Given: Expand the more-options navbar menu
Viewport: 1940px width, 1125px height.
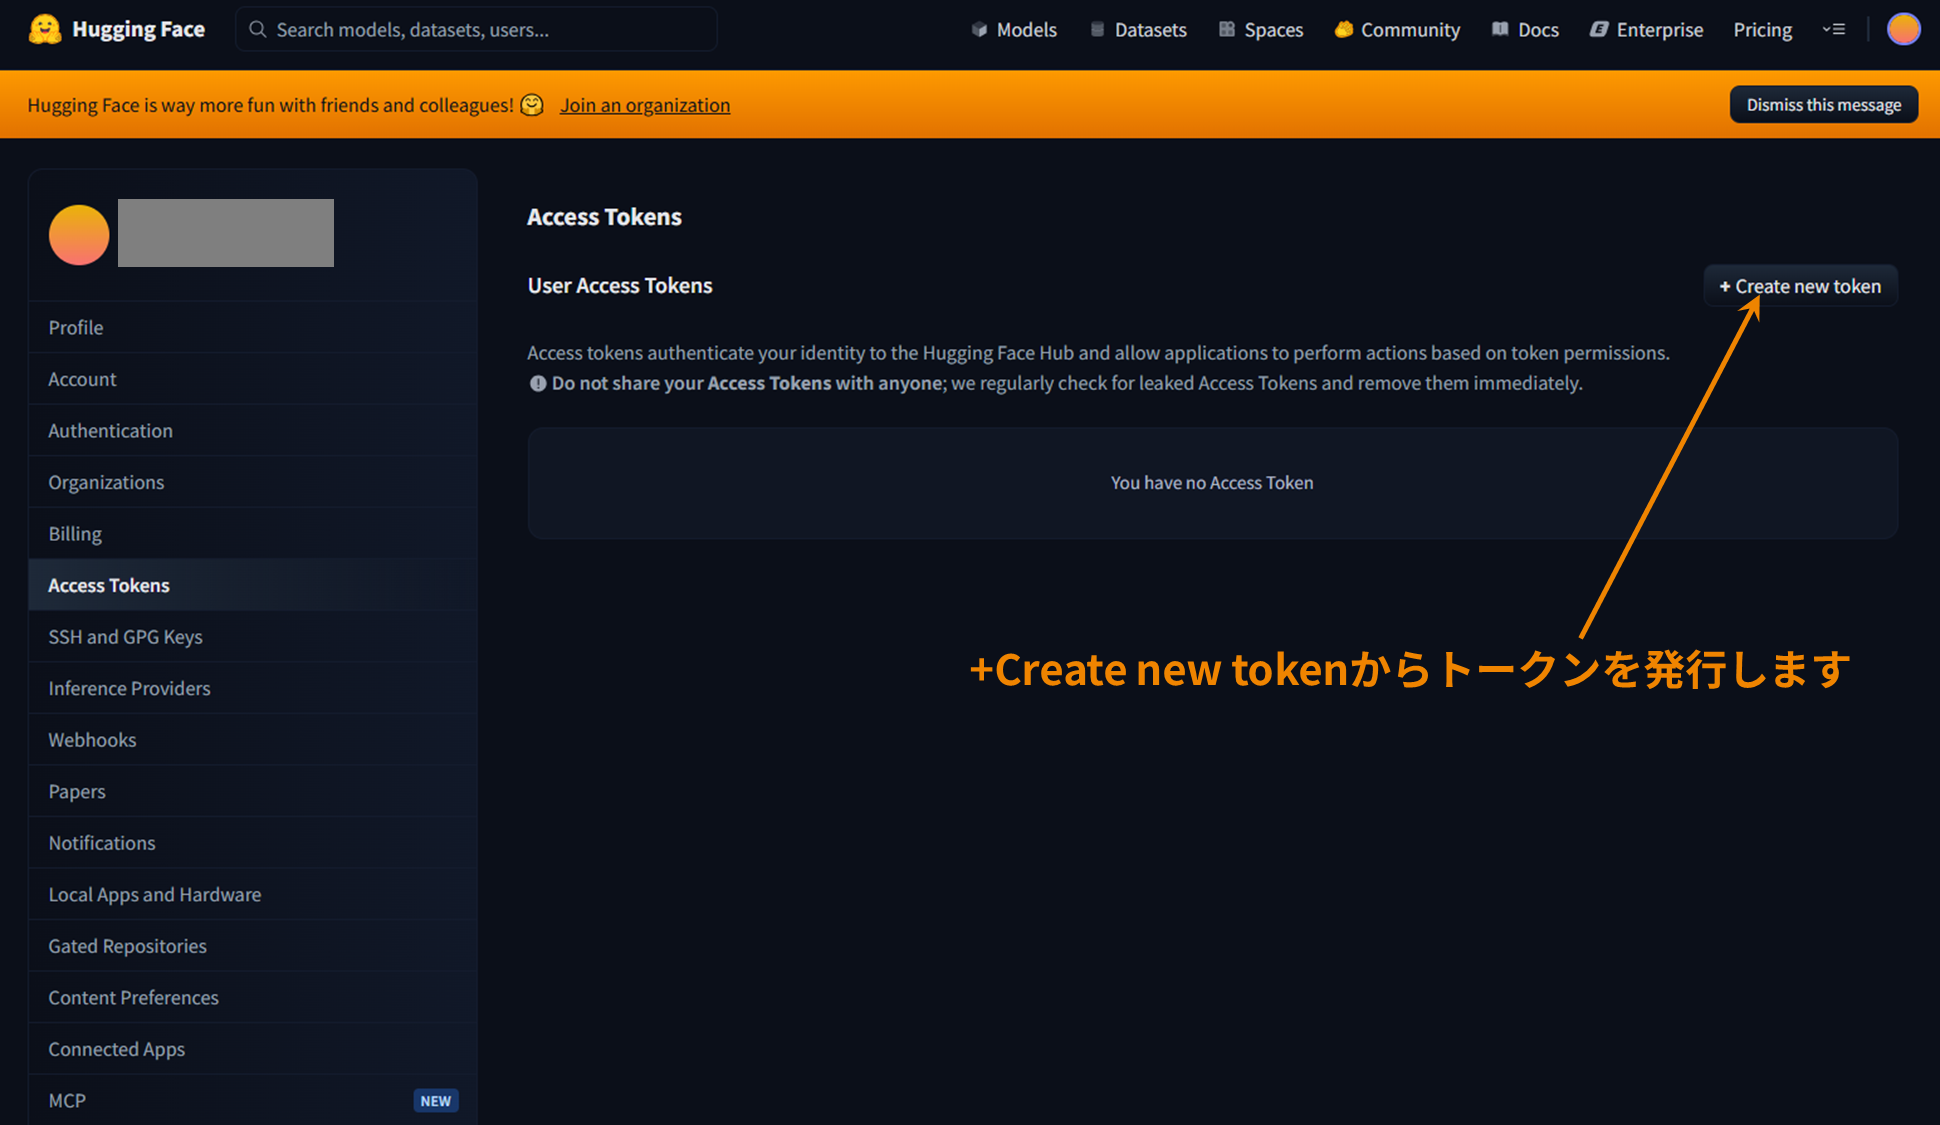Looking at the screenshot, I should tap(1833, 30).
